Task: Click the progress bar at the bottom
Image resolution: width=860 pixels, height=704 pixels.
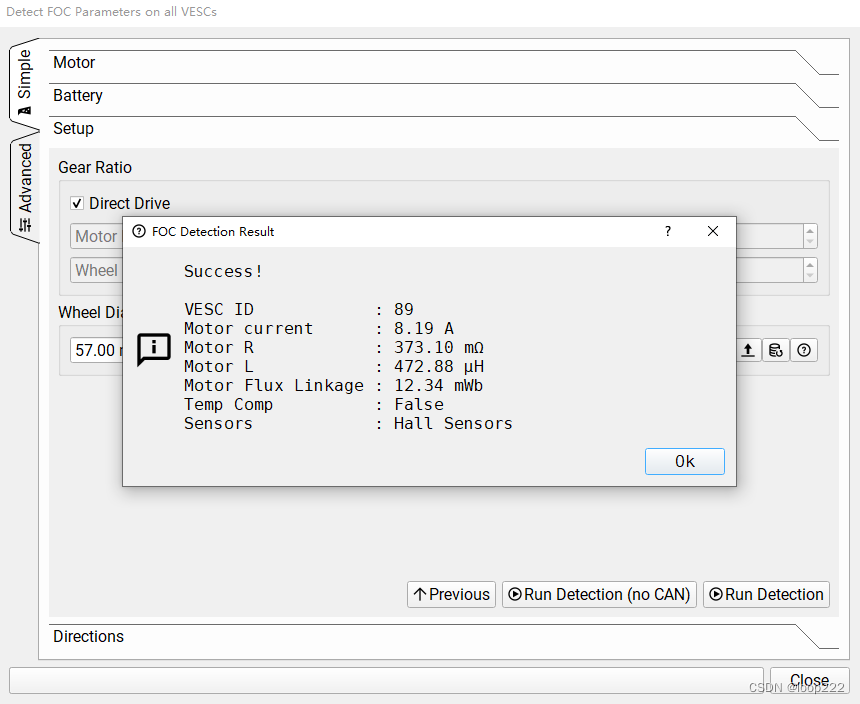Action: pos(386,680)
